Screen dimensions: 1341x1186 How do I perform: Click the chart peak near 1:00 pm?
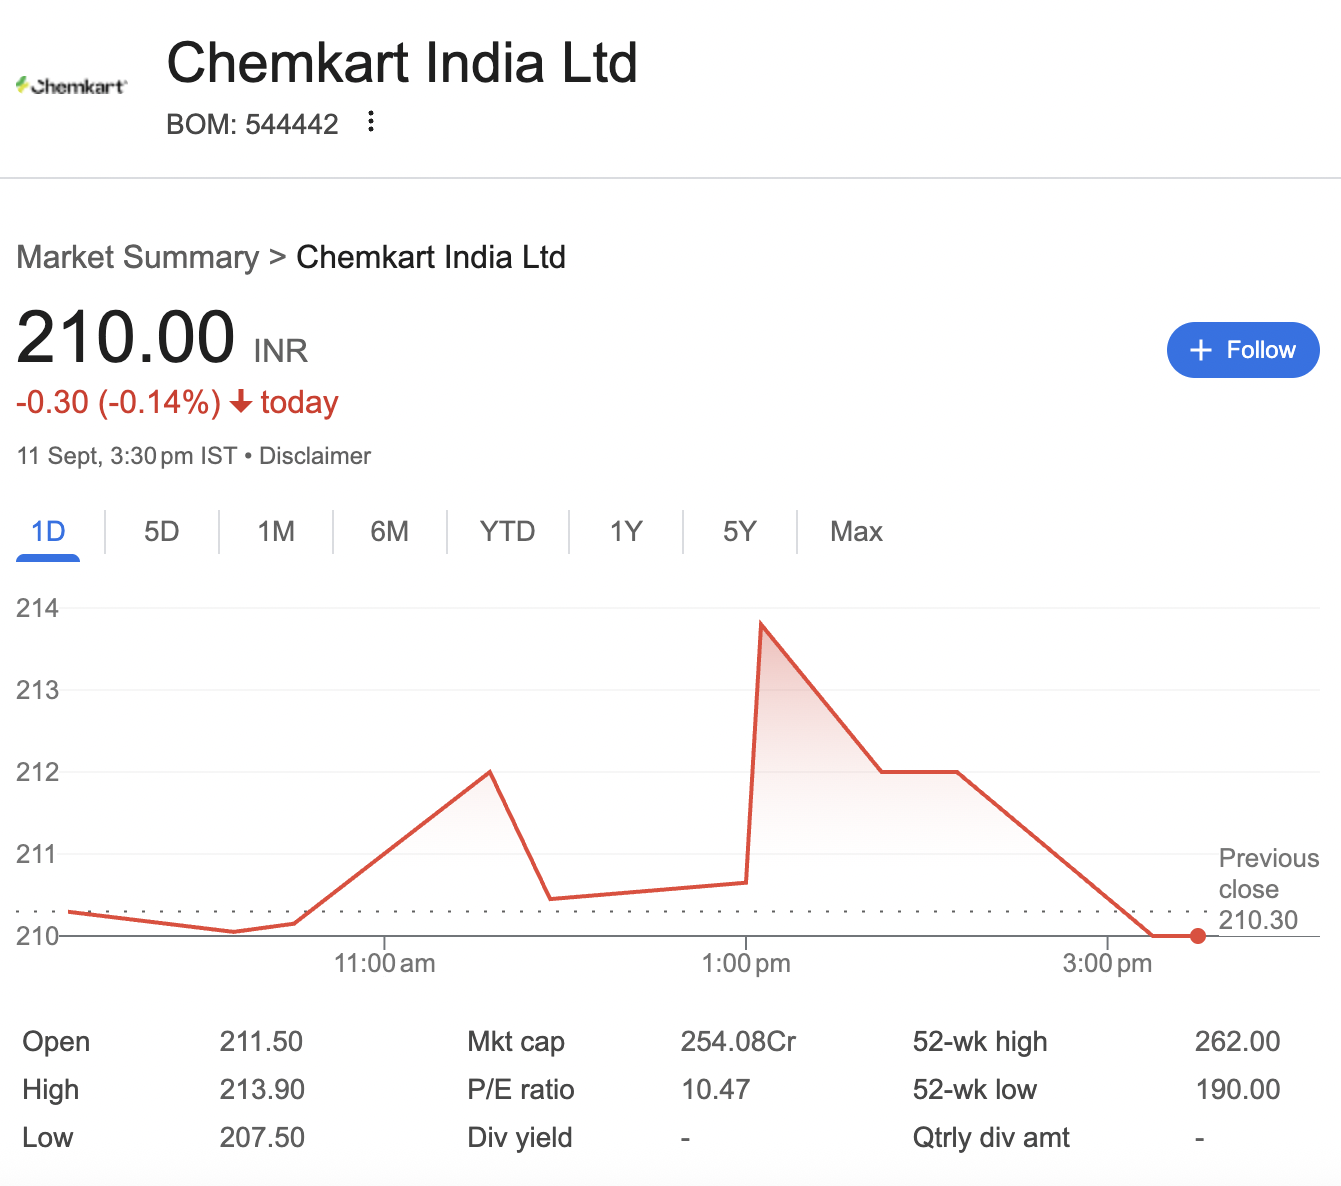click(x=761, y=625)
